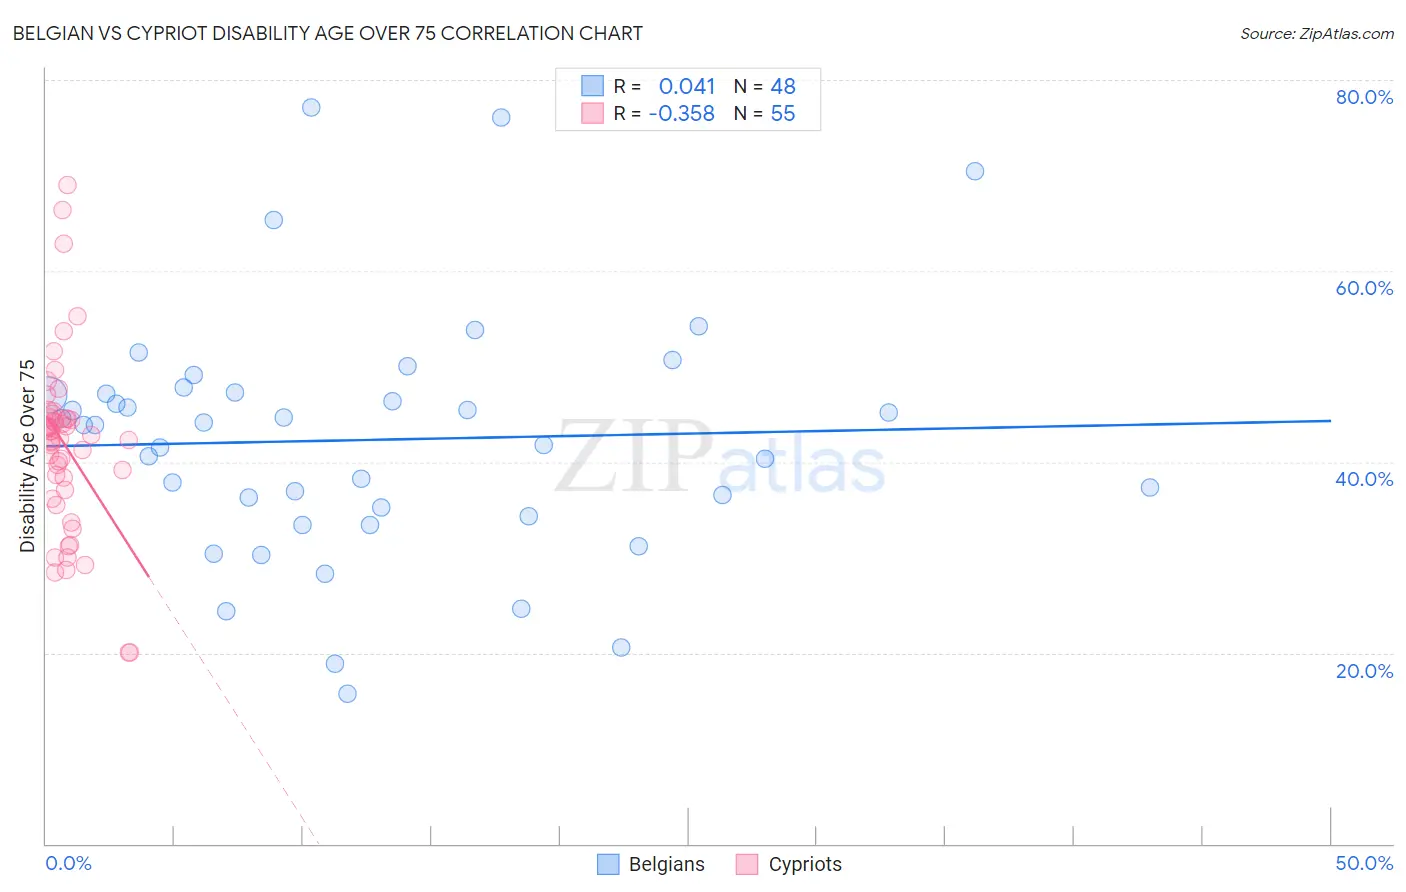Click the Belgians legend color swatch
Viewport: 1406px width, 892px height.
[x=608, y=864]
